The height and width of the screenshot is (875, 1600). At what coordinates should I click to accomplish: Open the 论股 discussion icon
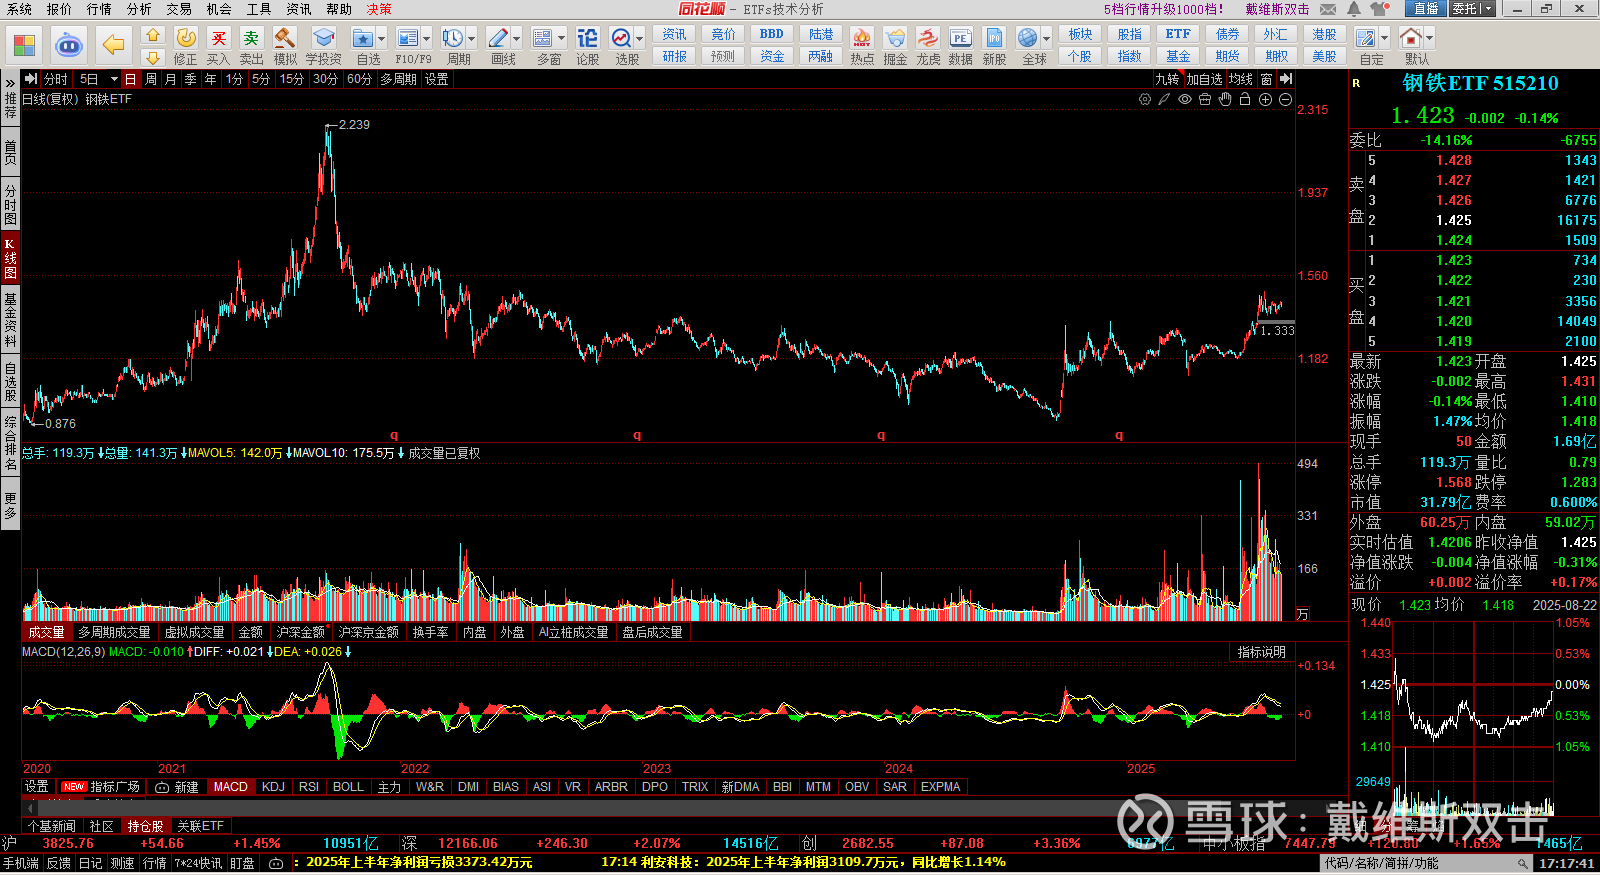(x=587, y=38)
